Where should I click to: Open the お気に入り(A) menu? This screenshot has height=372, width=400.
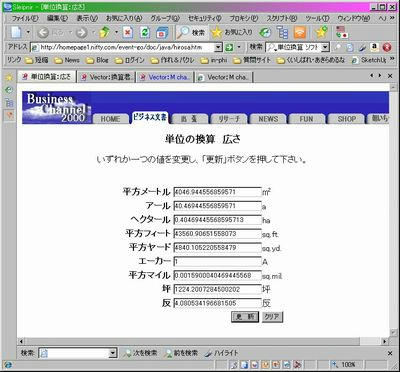tap(124, 18)
